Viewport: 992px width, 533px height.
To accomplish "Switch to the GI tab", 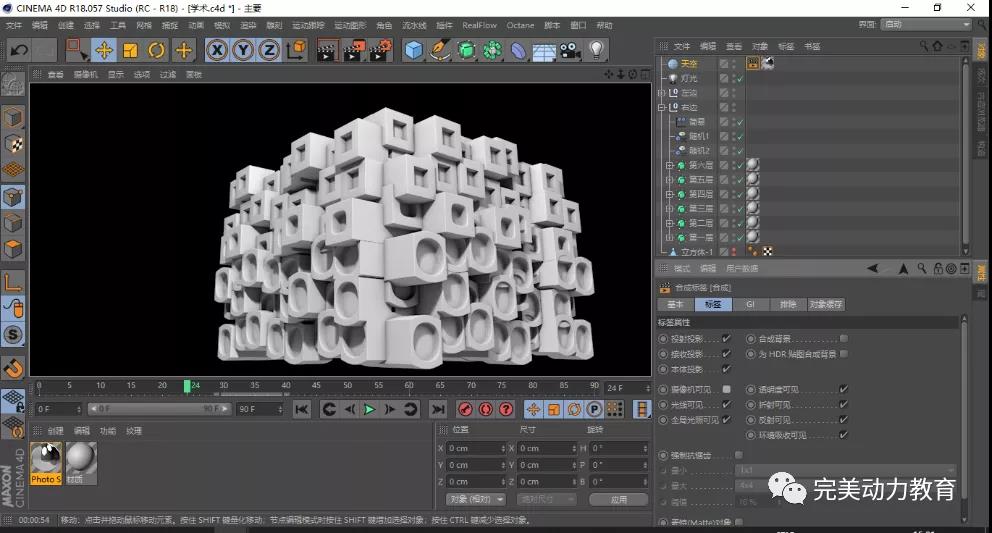I will coord(750,304).
